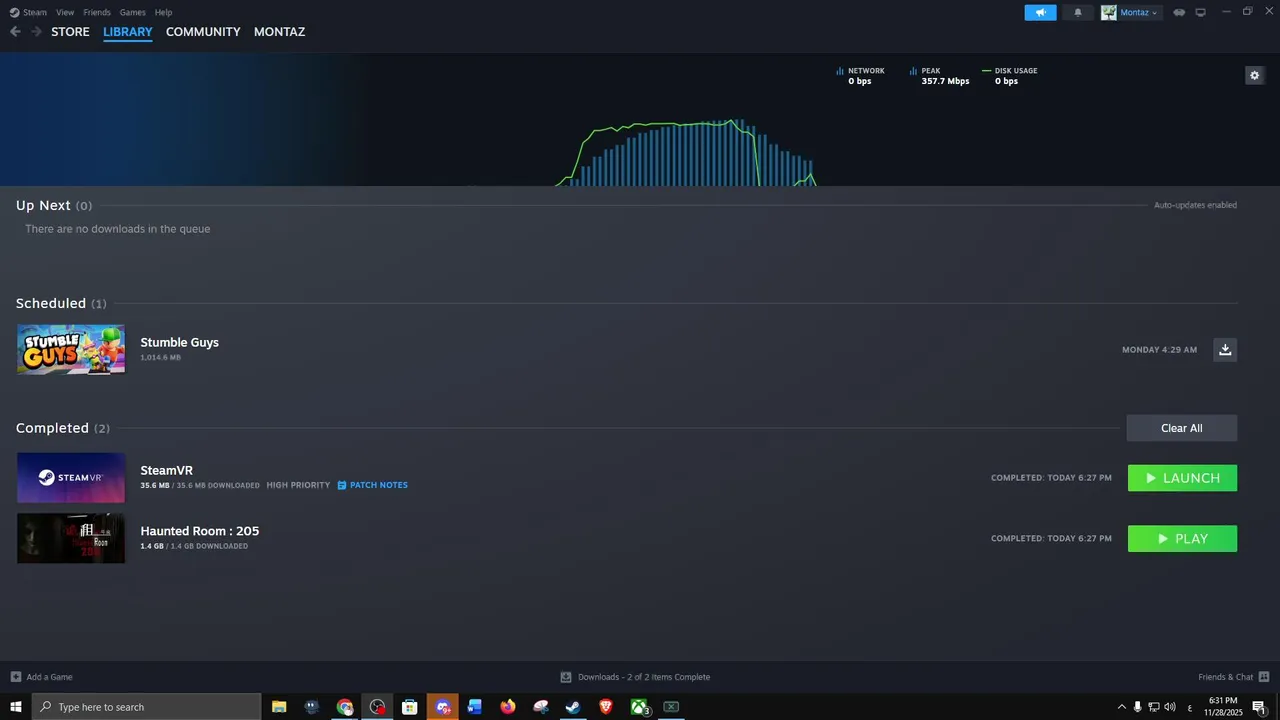Click Stumble Guys 1,014.6 MB size text
The width and height of the screenshot is (1280, 720).
tap(160, 357)
